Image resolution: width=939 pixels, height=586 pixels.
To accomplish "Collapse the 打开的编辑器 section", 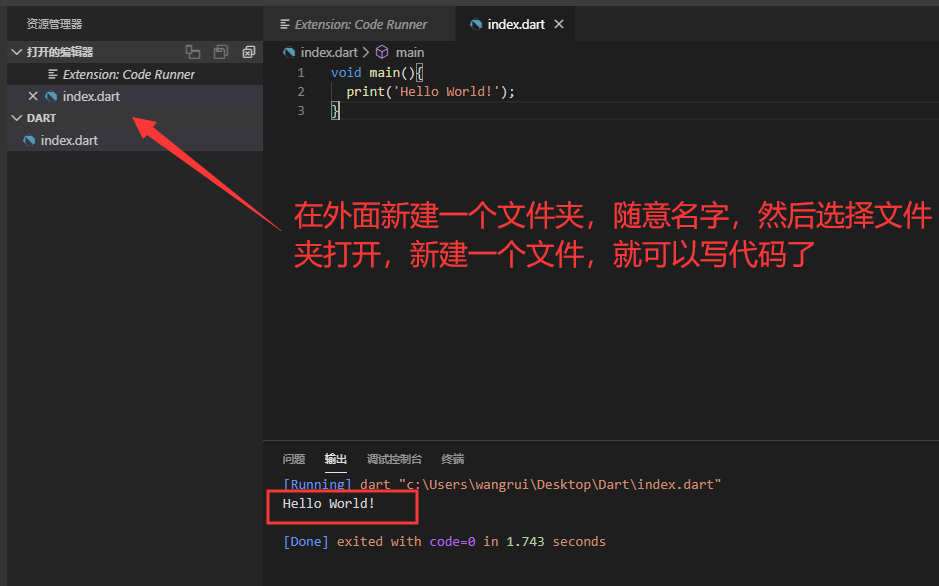I will 17,52.
